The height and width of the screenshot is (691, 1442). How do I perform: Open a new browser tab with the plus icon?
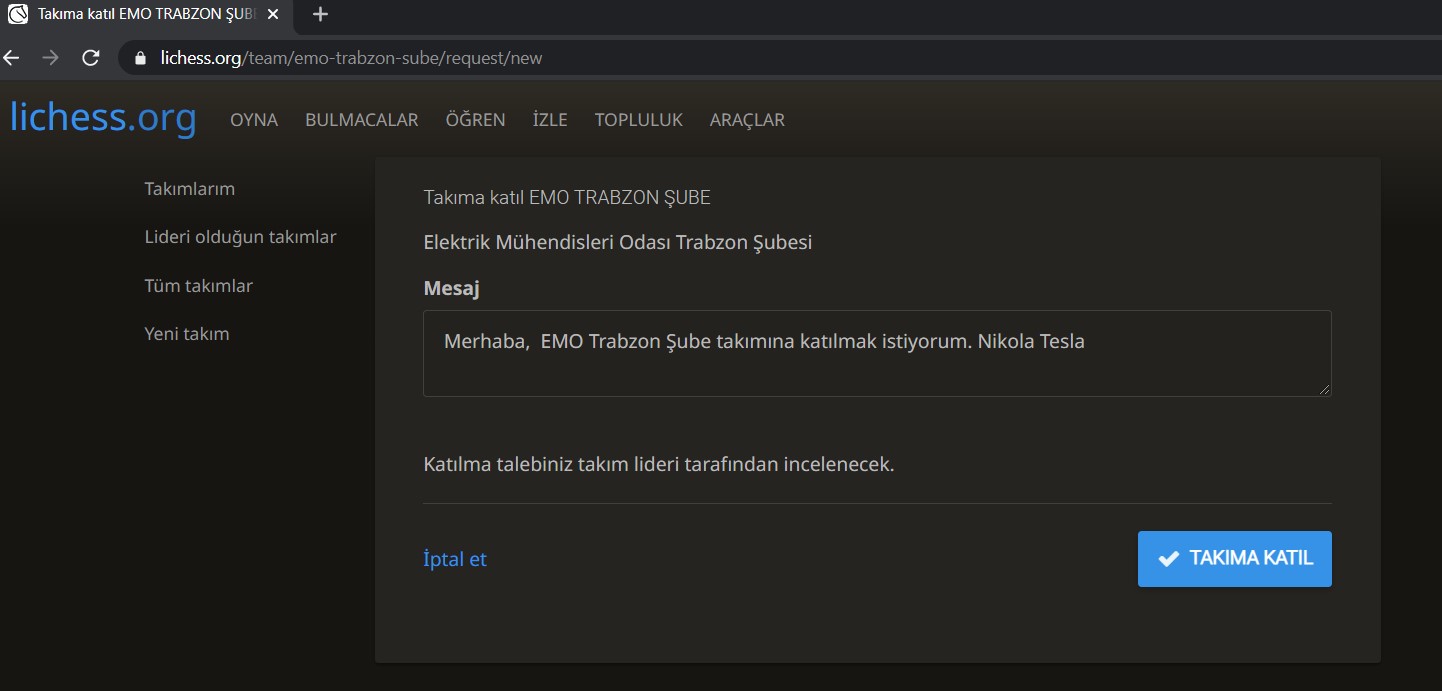[320, 14]
